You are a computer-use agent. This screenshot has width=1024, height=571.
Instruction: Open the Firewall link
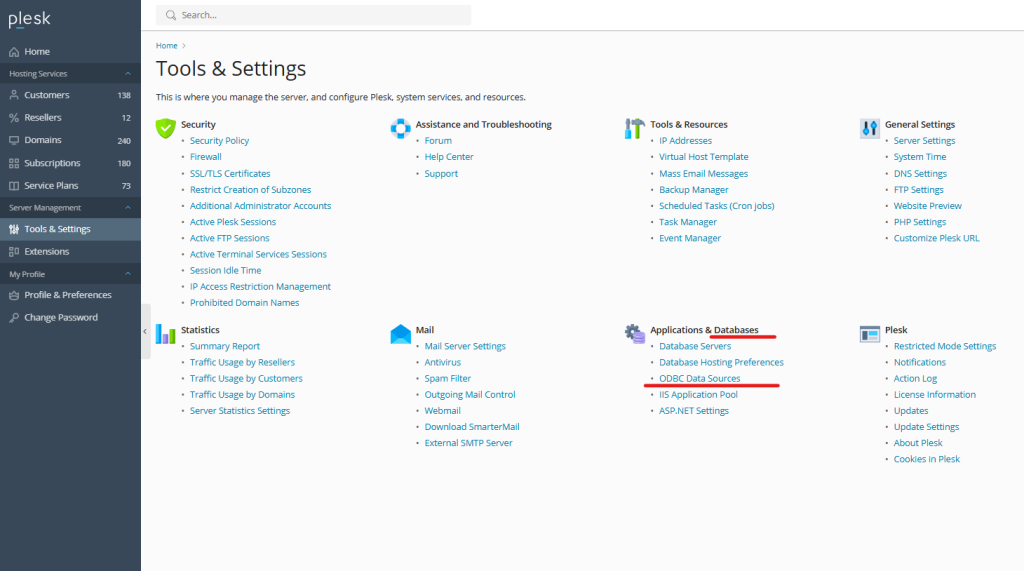point(206,157)
